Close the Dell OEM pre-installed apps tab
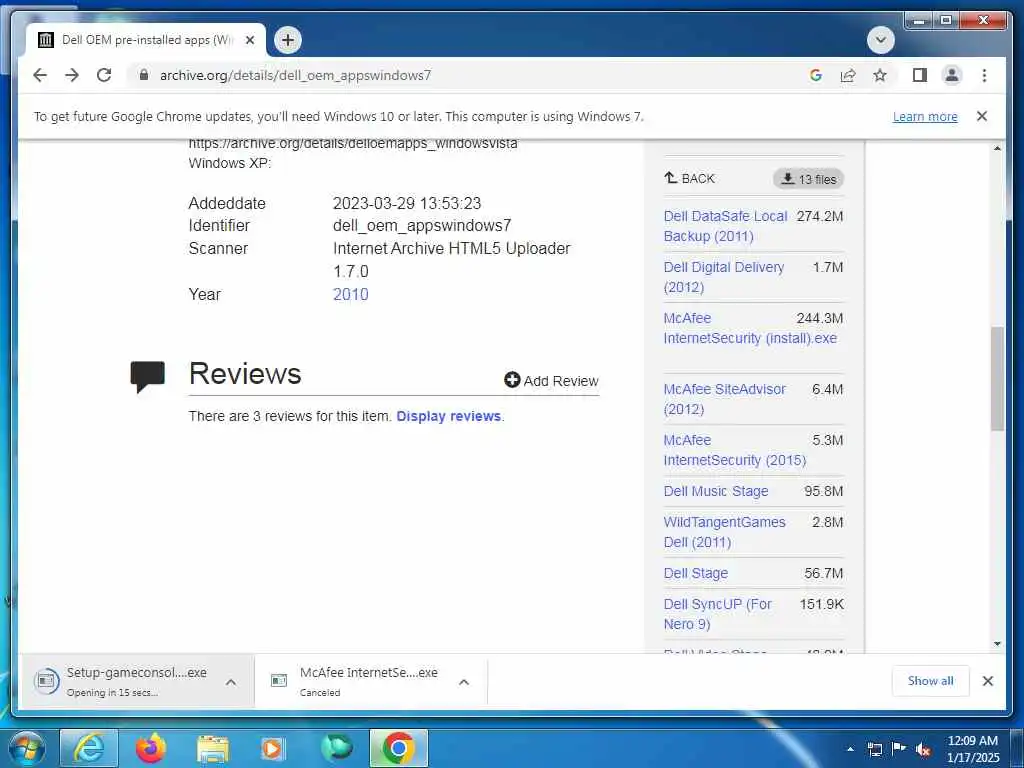 point(249,40)
